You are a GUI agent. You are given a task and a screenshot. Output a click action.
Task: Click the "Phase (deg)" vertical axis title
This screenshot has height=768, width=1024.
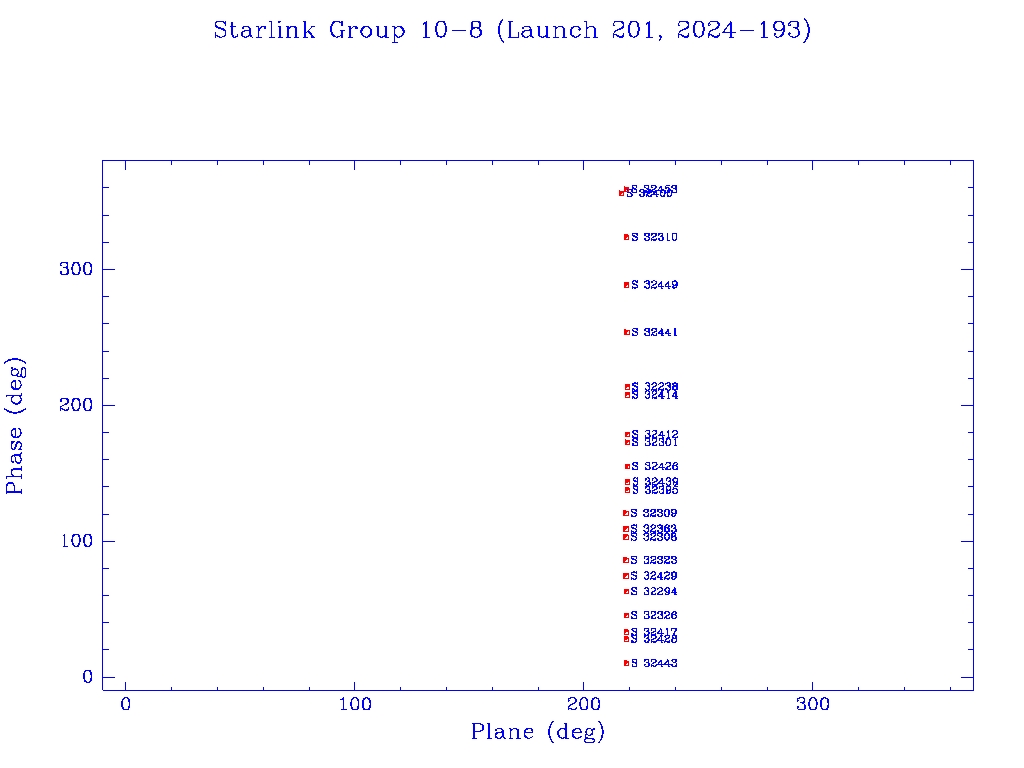coord(14,426)
